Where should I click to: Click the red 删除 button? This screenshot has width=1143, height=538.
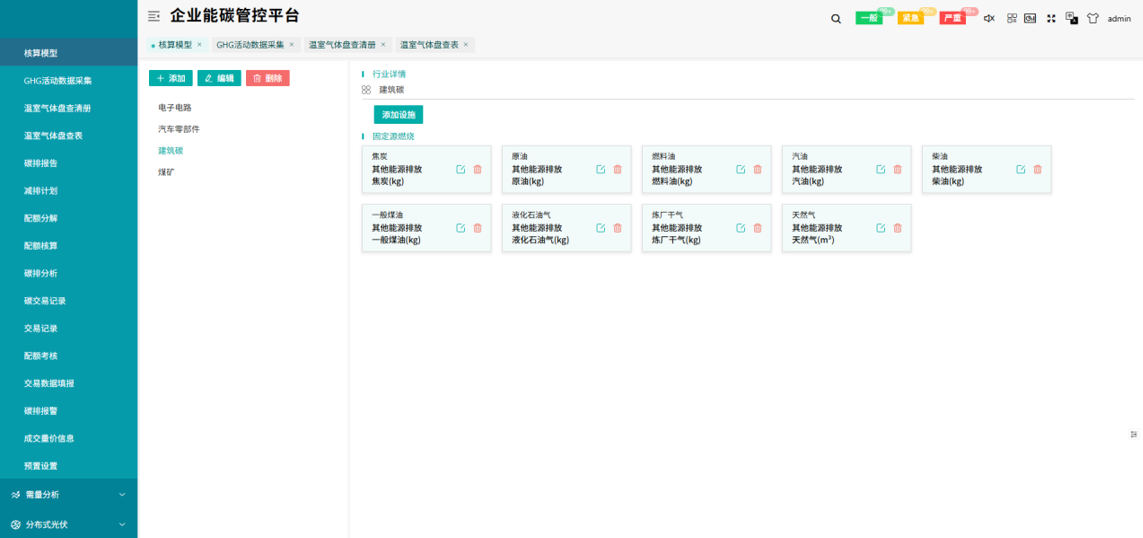pyautogui.click(x=267, y=78)
